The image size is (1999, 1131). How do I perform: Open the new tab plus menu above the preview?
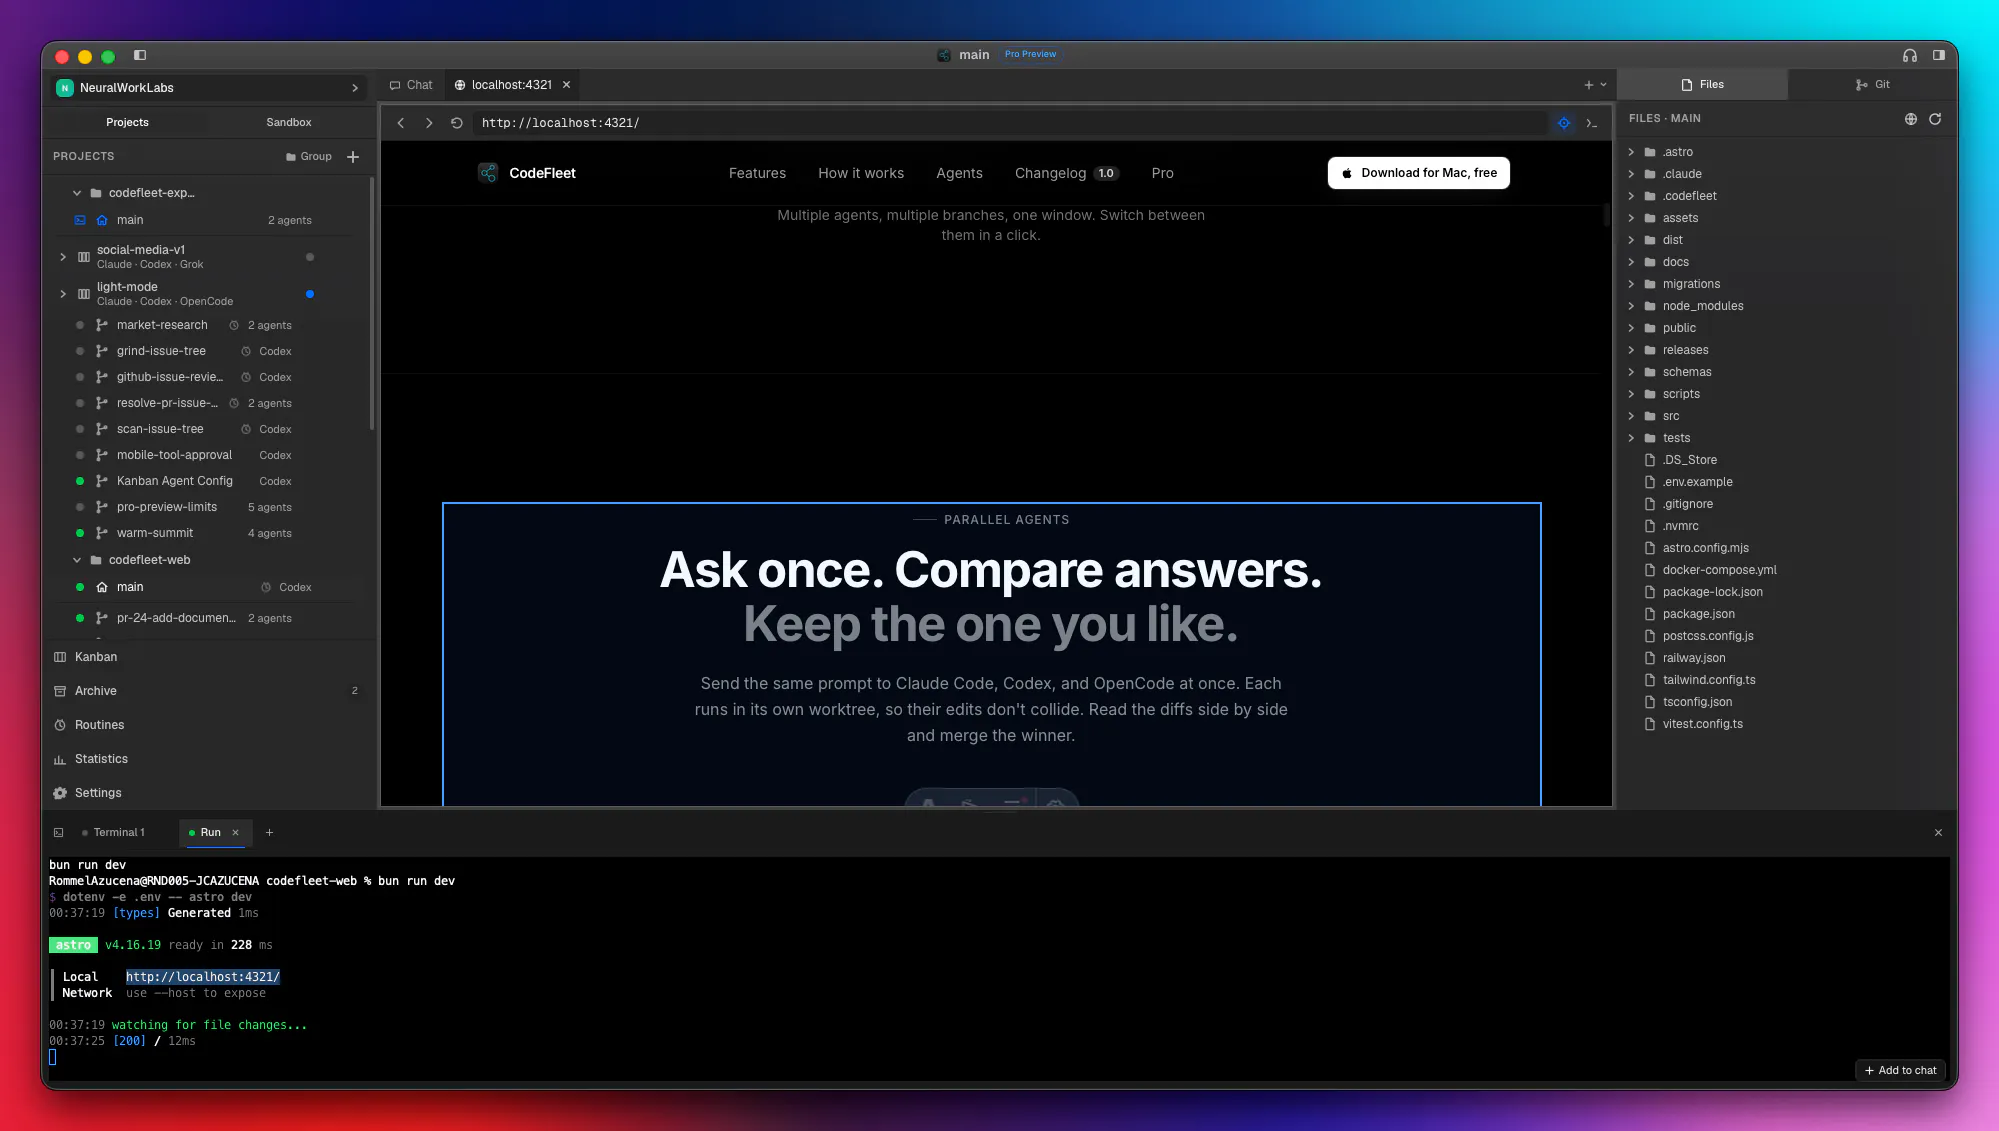pyautogui.click(x=1595, y=85)
